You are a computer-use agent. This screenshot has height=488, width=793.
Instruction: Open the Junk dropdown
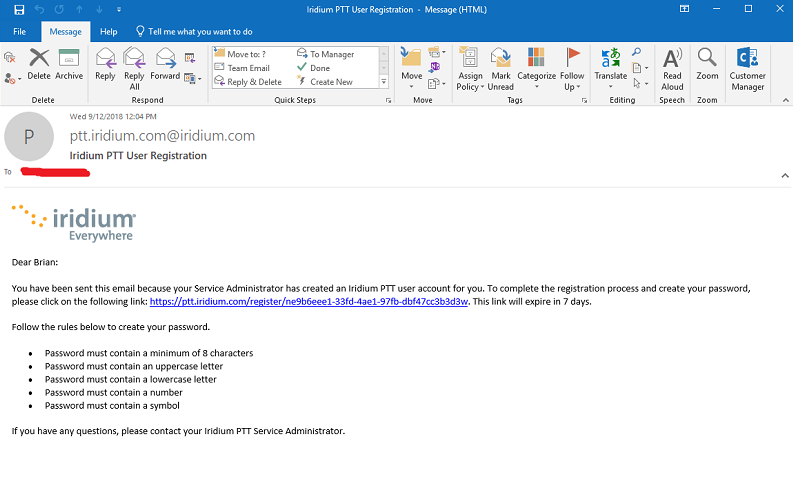12,78
